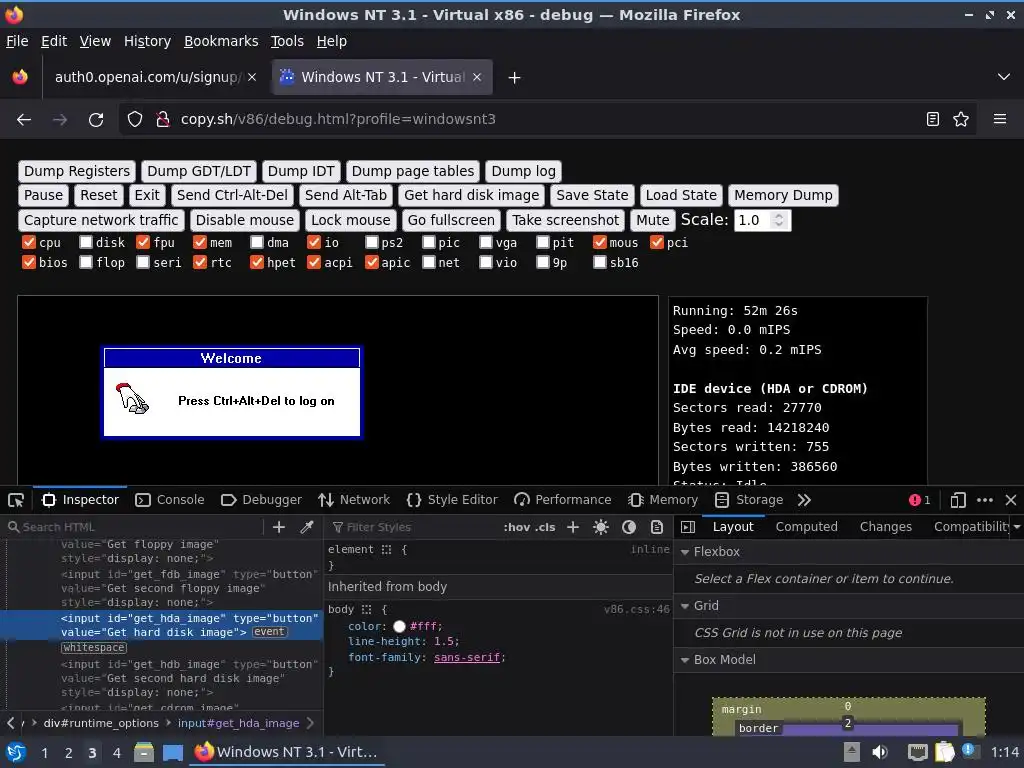The width and height of the screenshot is (1024, 768).
Task: Collapse the Flexbox section
Action: tap(685, 552)
